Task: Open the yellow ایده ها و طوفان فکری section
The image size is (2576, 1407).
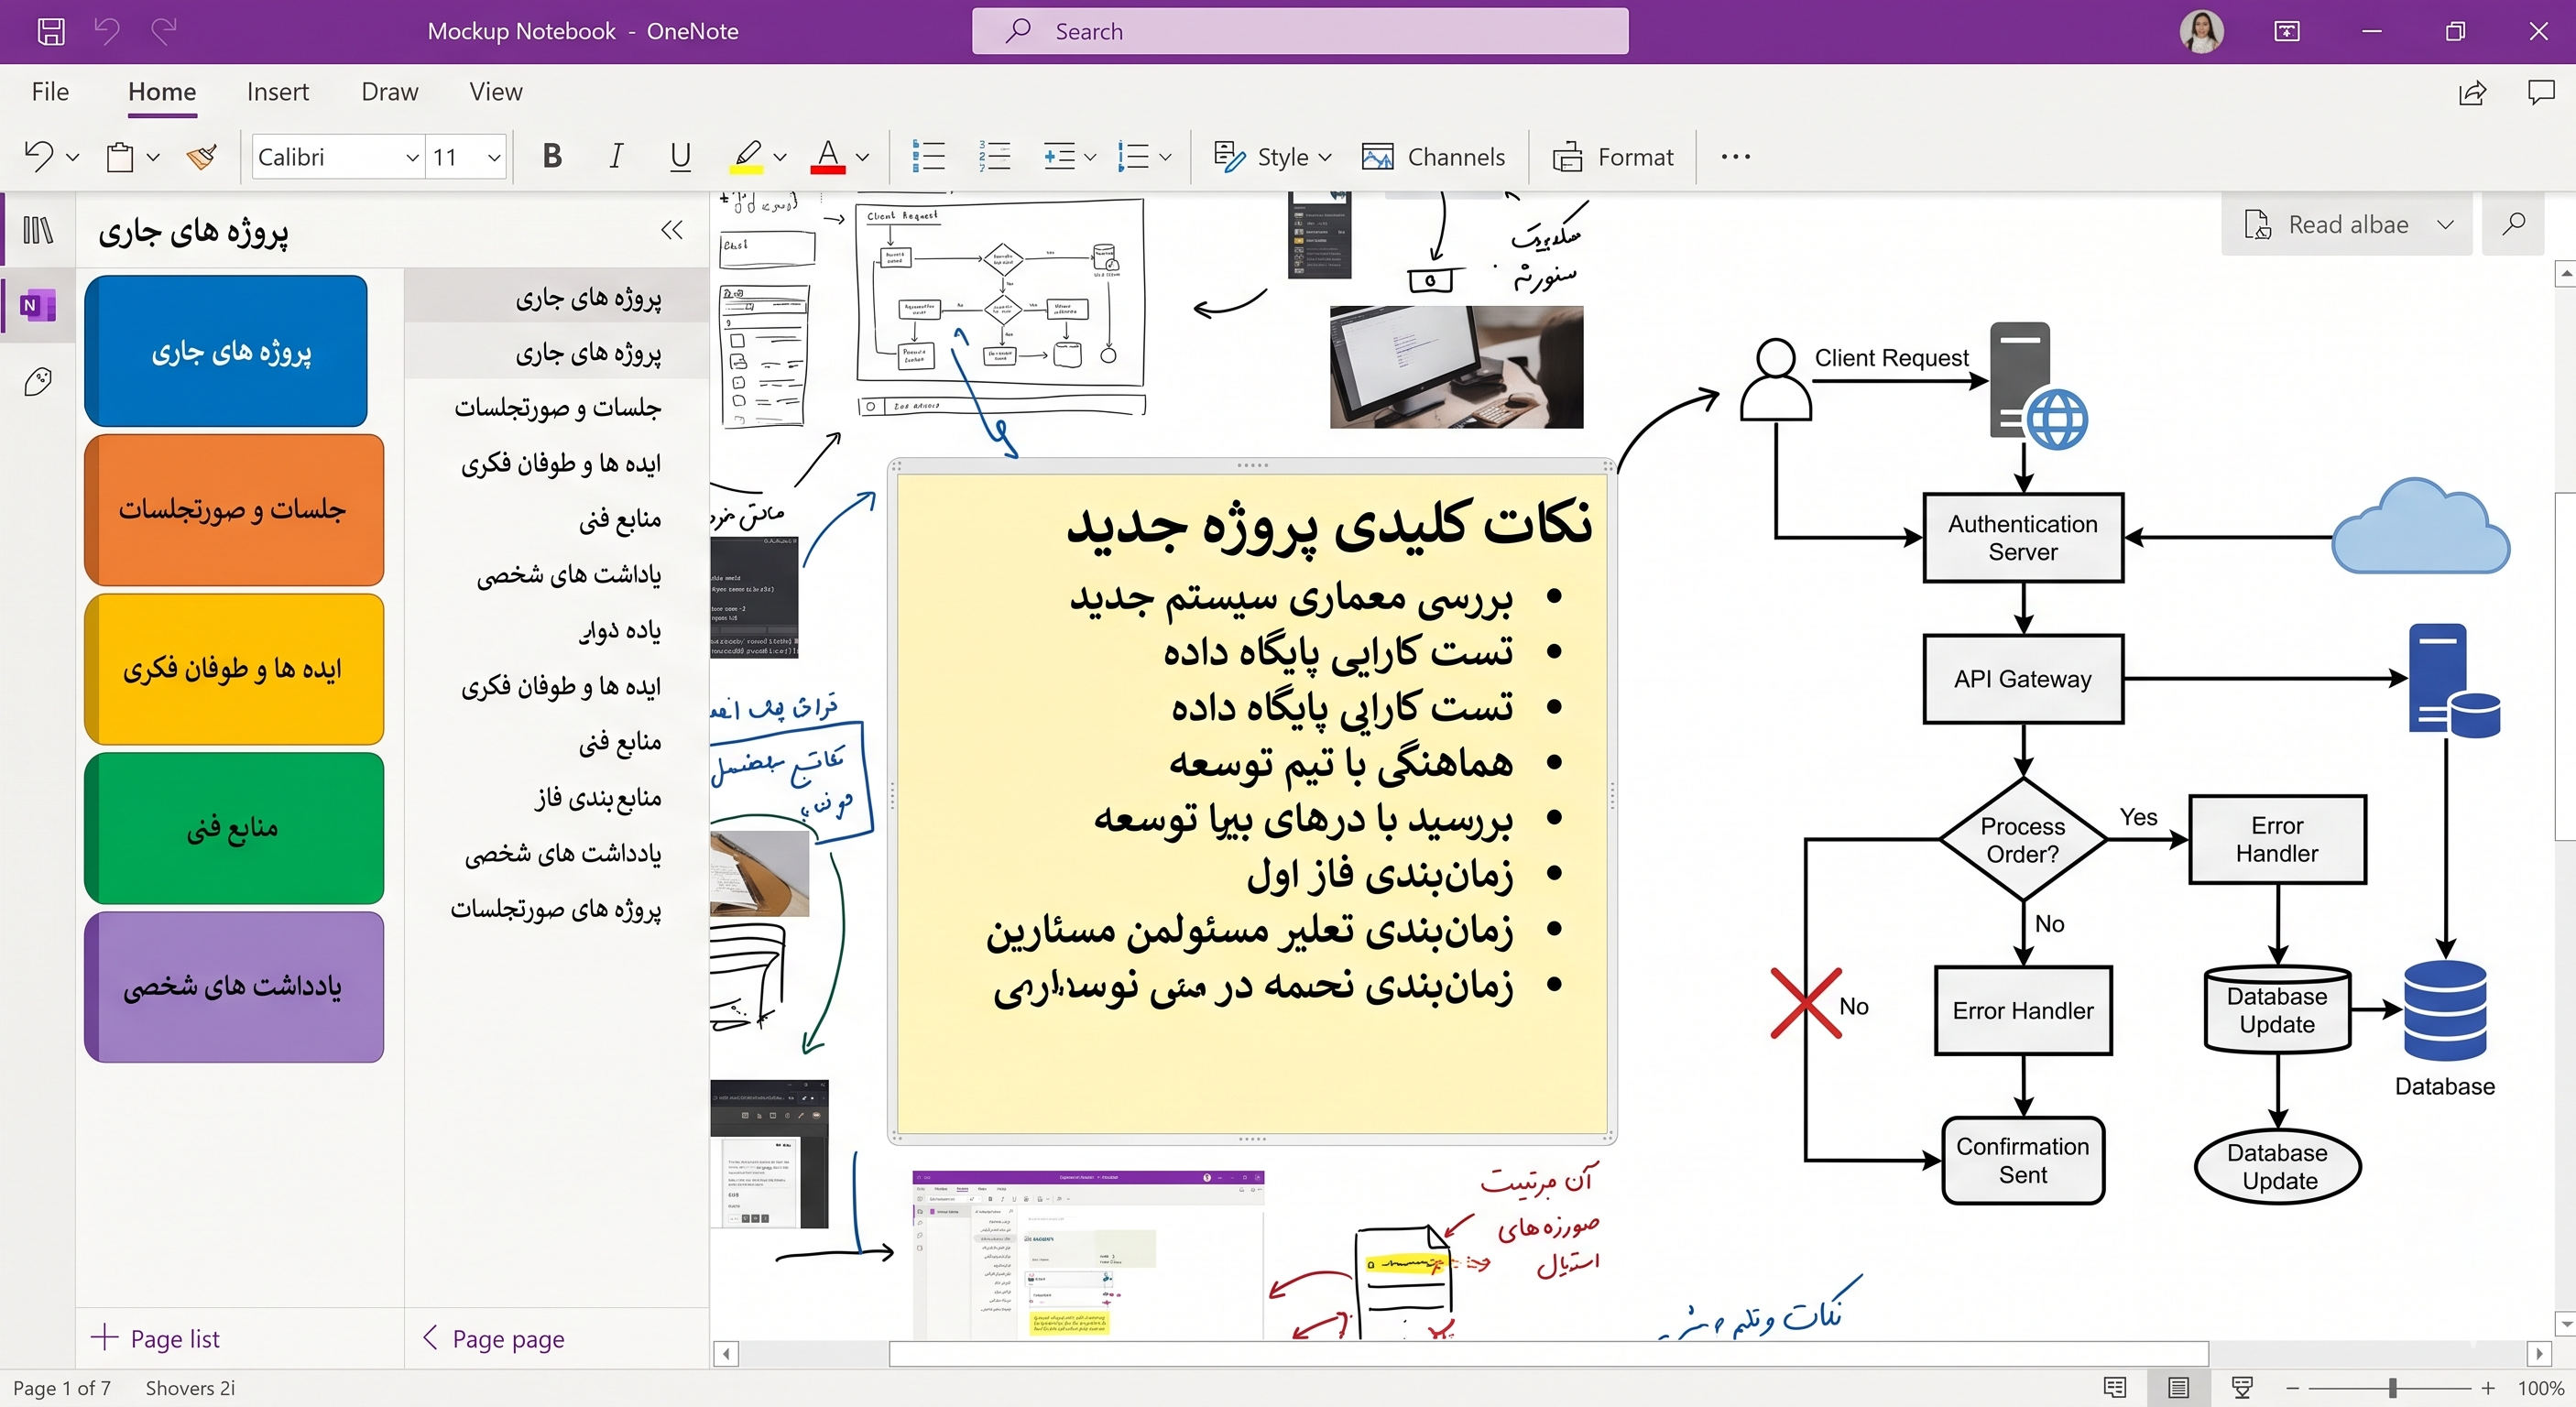Action: click(x=234, y=669)
